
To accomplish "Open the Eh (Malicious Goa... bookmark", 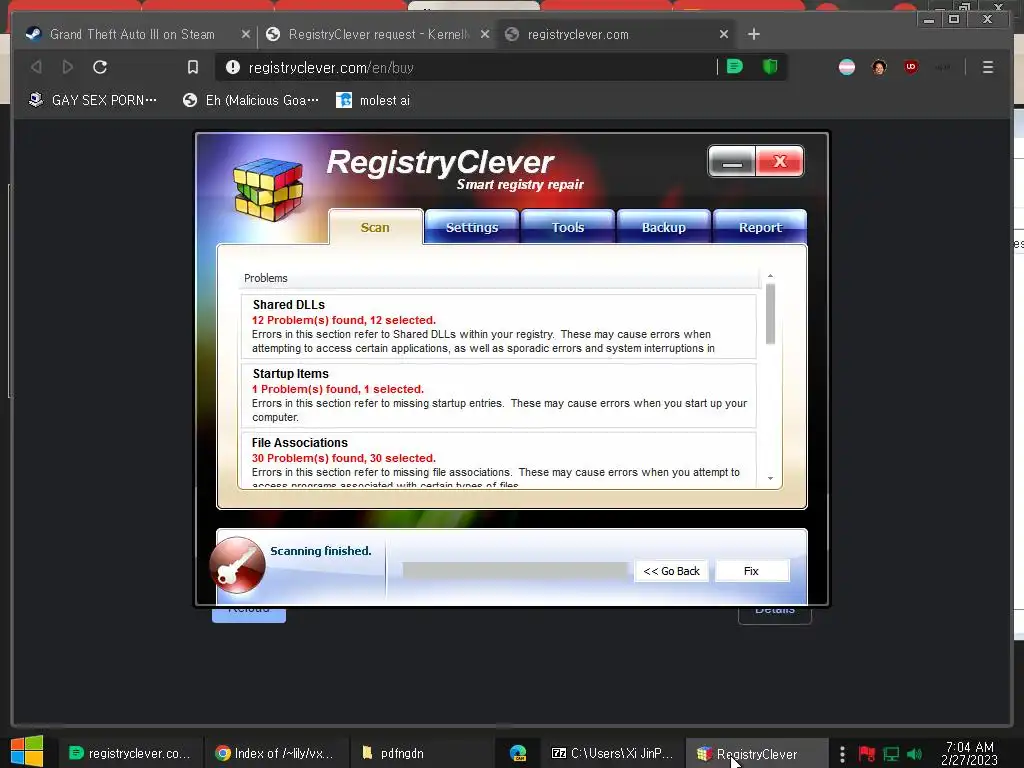I will coord(251,100).
